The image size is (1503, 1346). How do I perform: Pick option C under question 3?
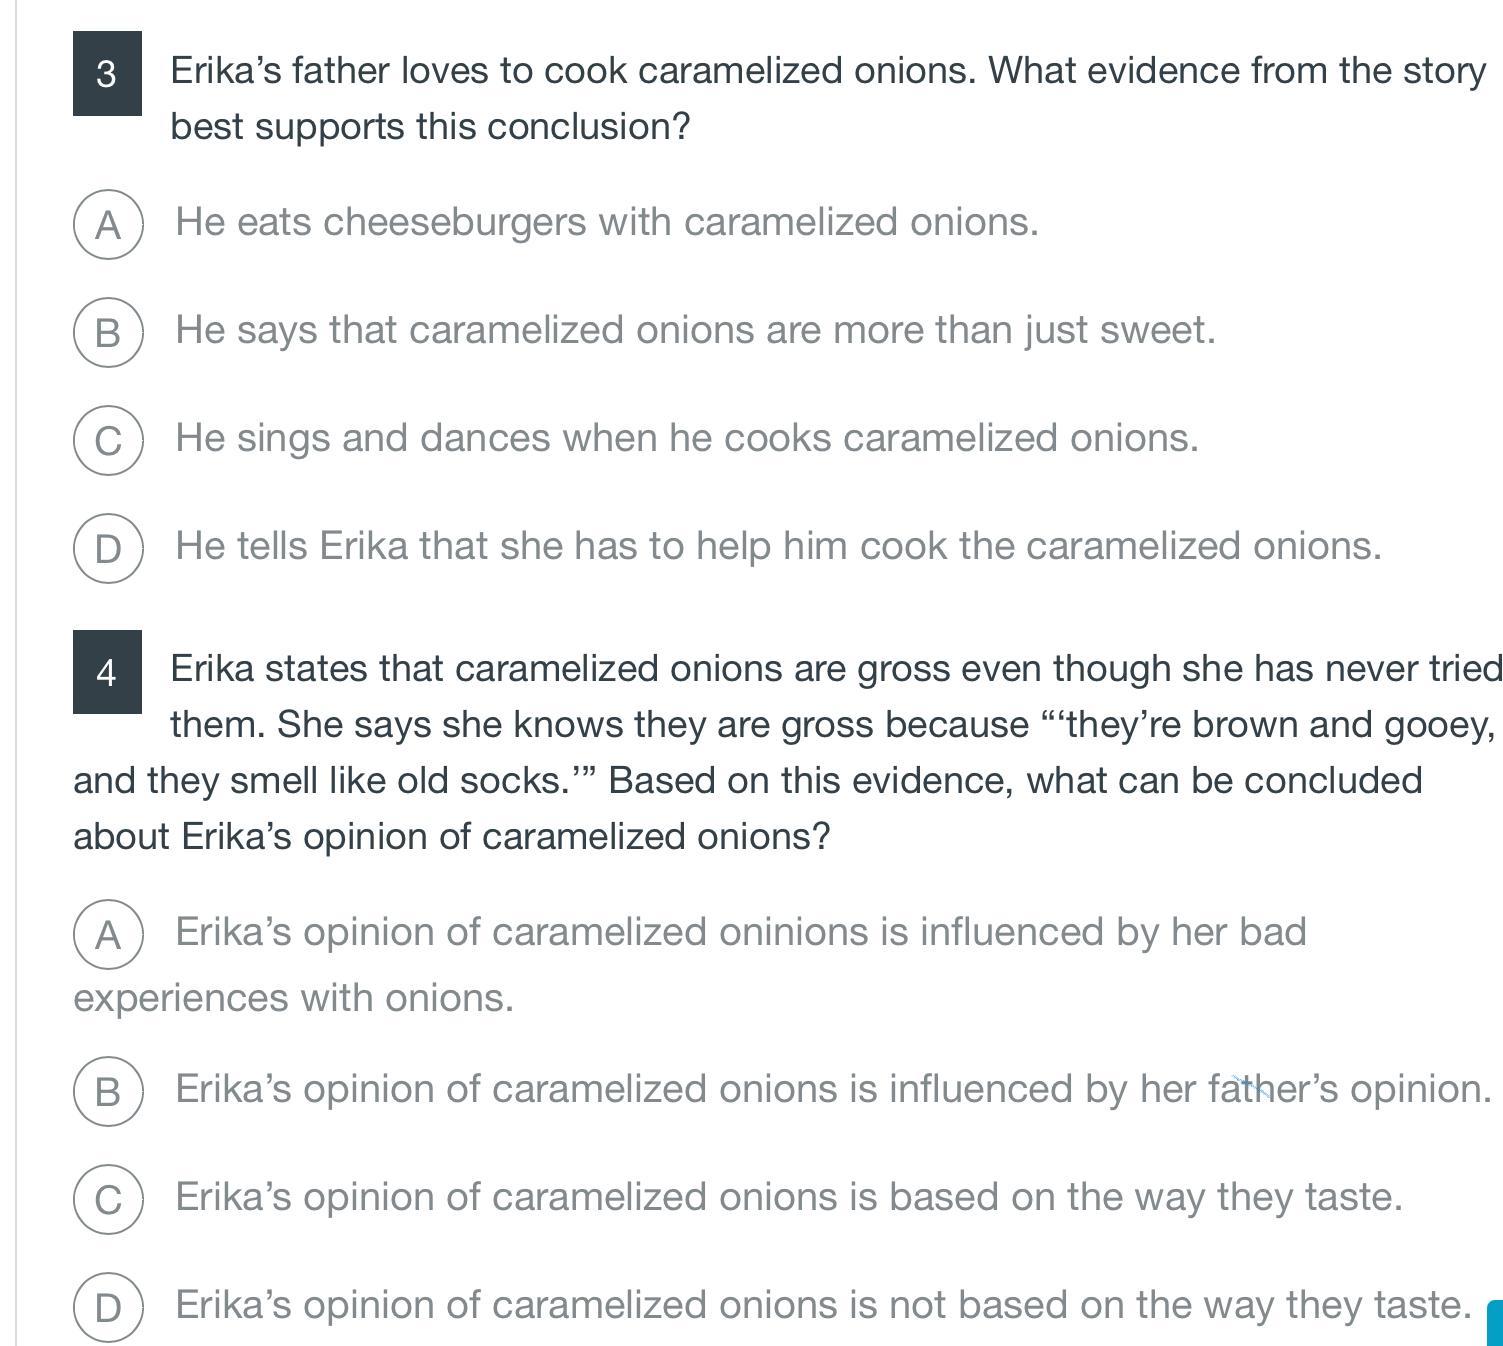pyautogui.click(x=108, y=441)
